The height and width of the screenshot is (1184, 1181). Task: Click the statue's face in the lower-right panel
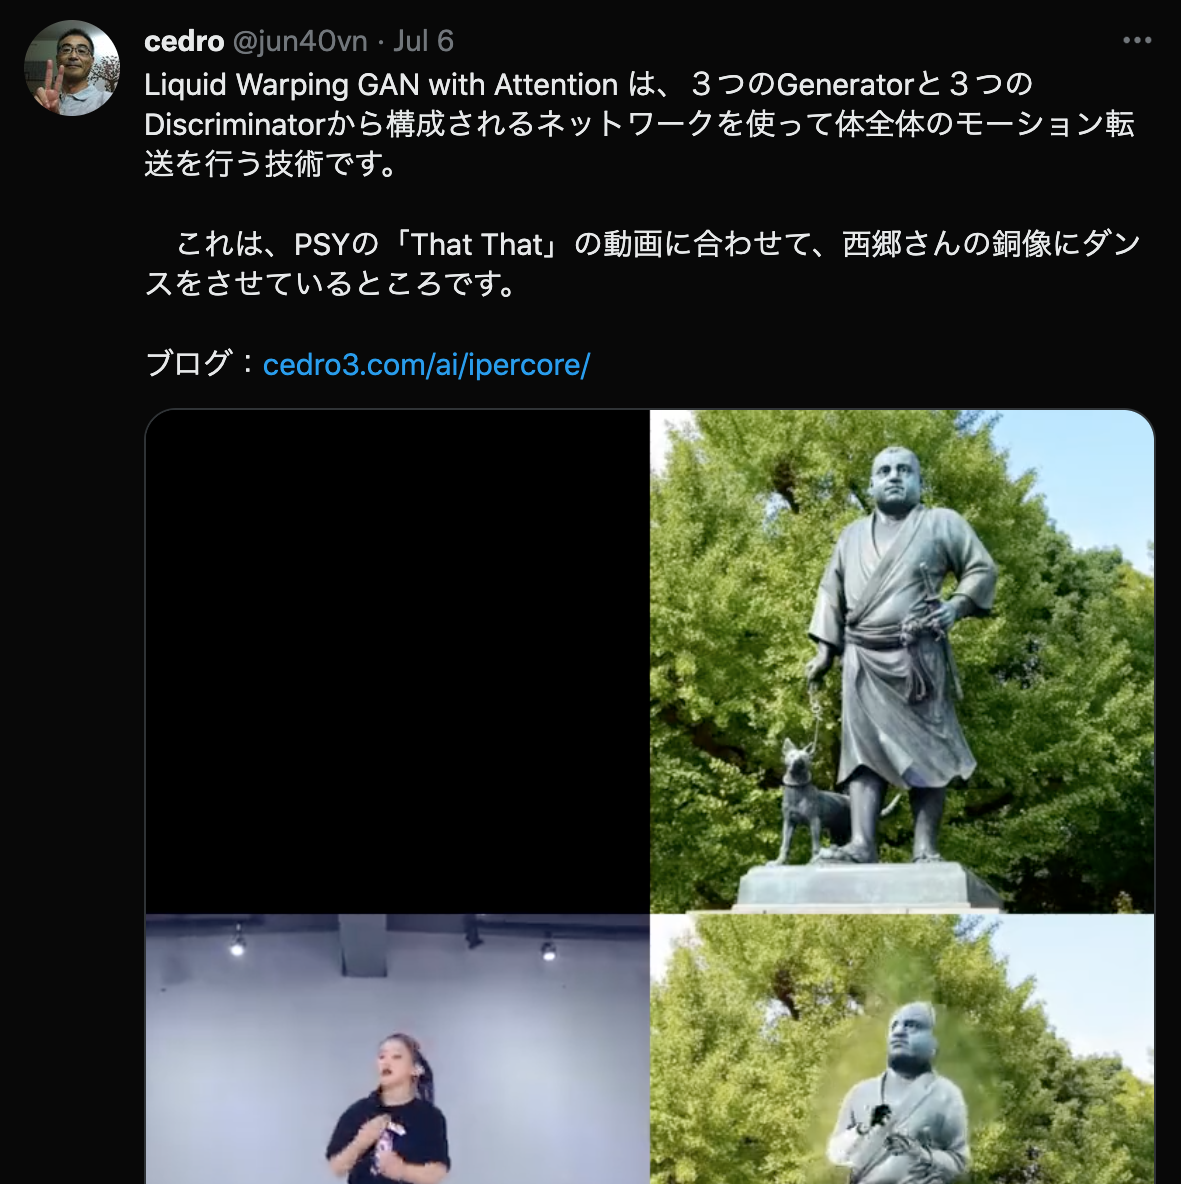coord(909,1038)
